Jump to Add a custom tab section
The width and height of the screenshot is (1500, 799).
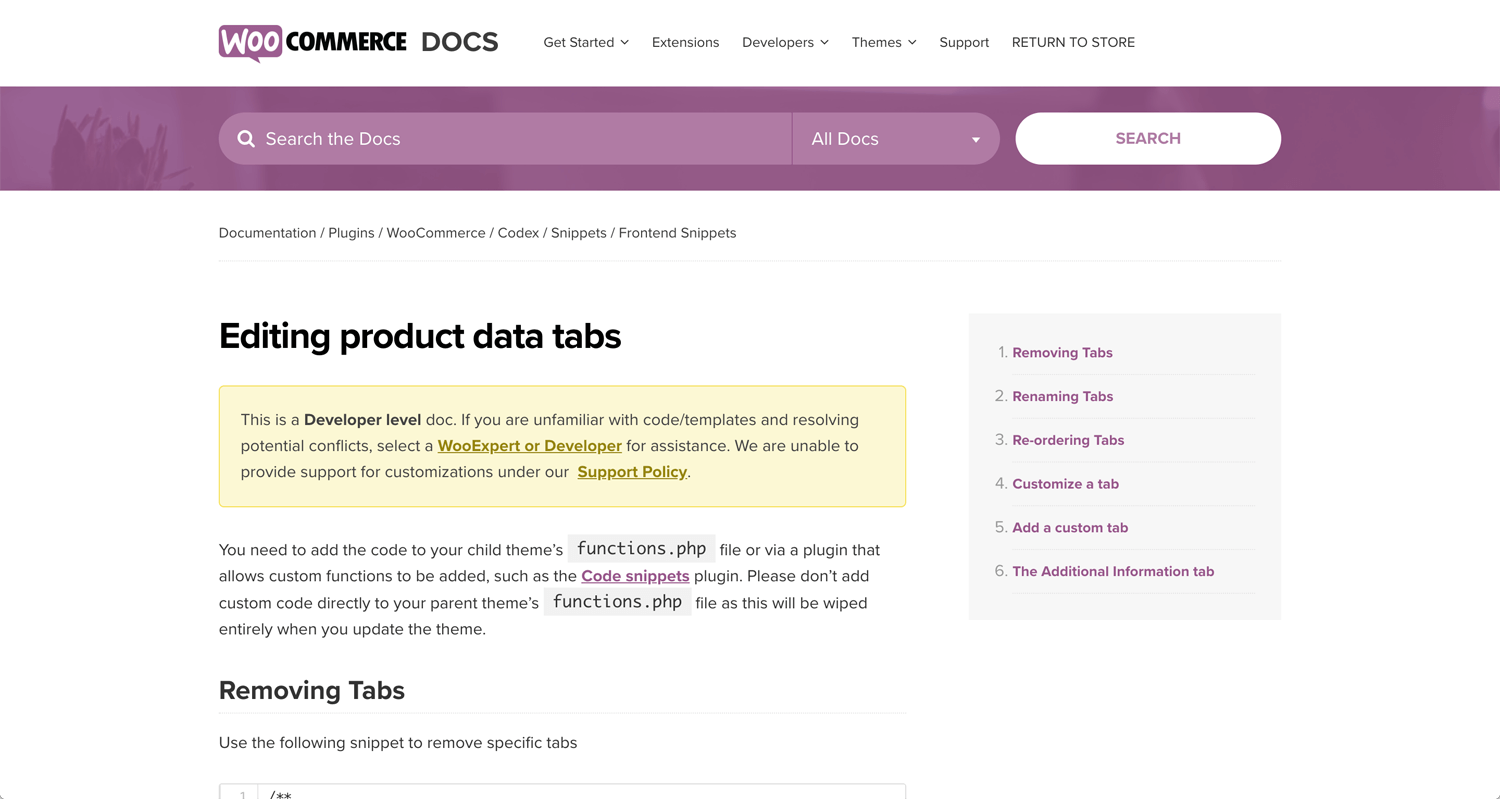click(x=1070, y=528)
